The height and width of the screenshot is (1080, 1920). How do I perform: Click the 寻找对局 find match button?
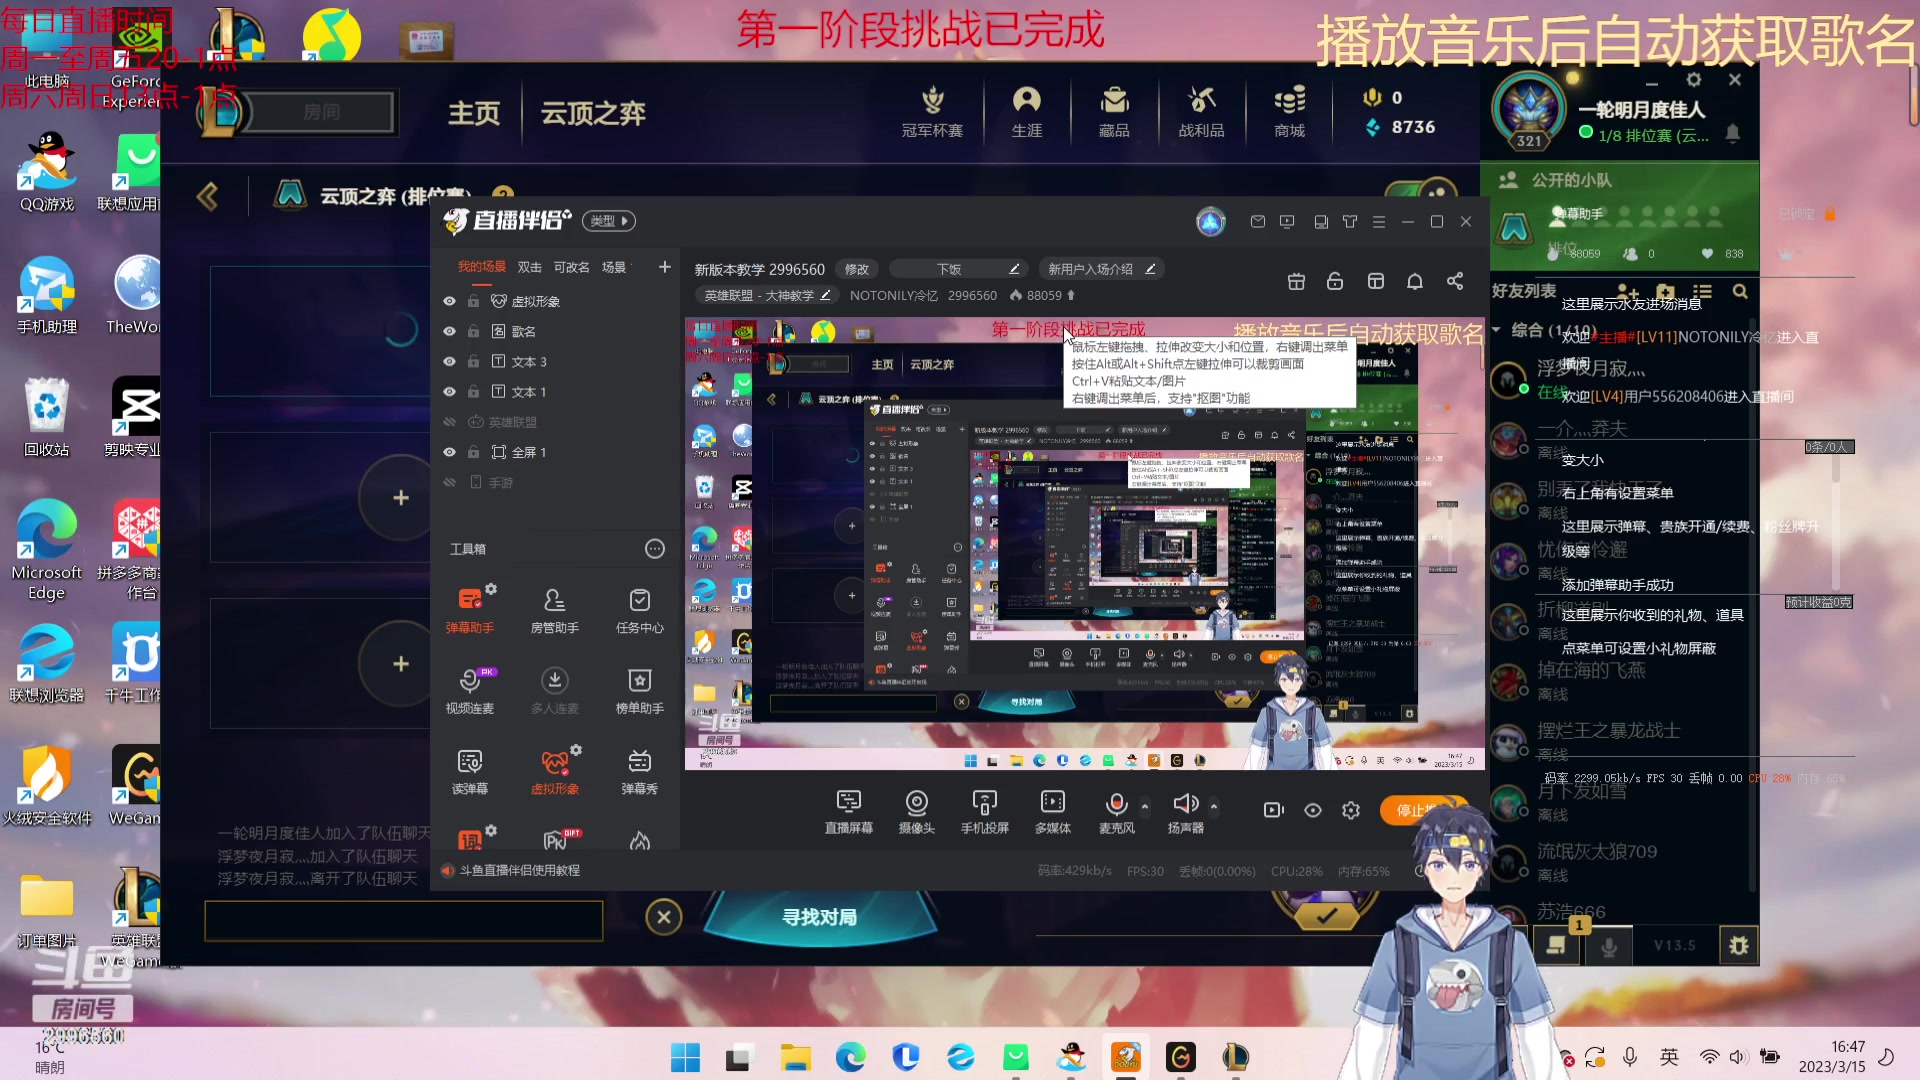pos(819,917)
